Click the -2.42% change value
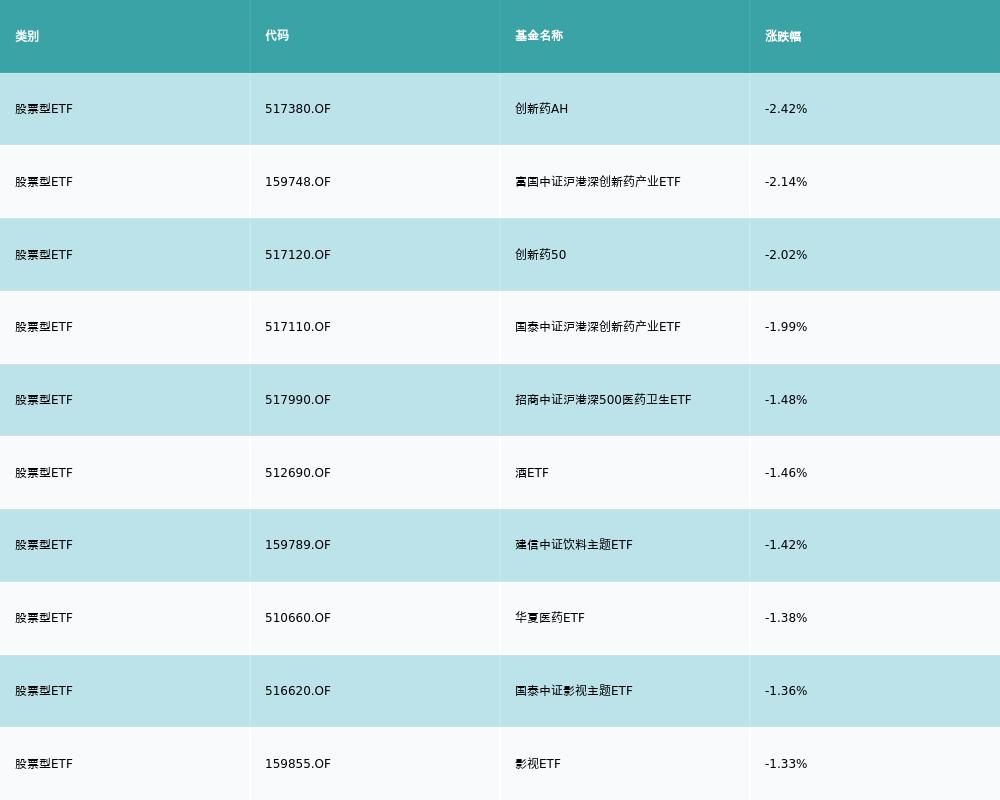Screen dimensions: 1000x800 tap(786, 108)
